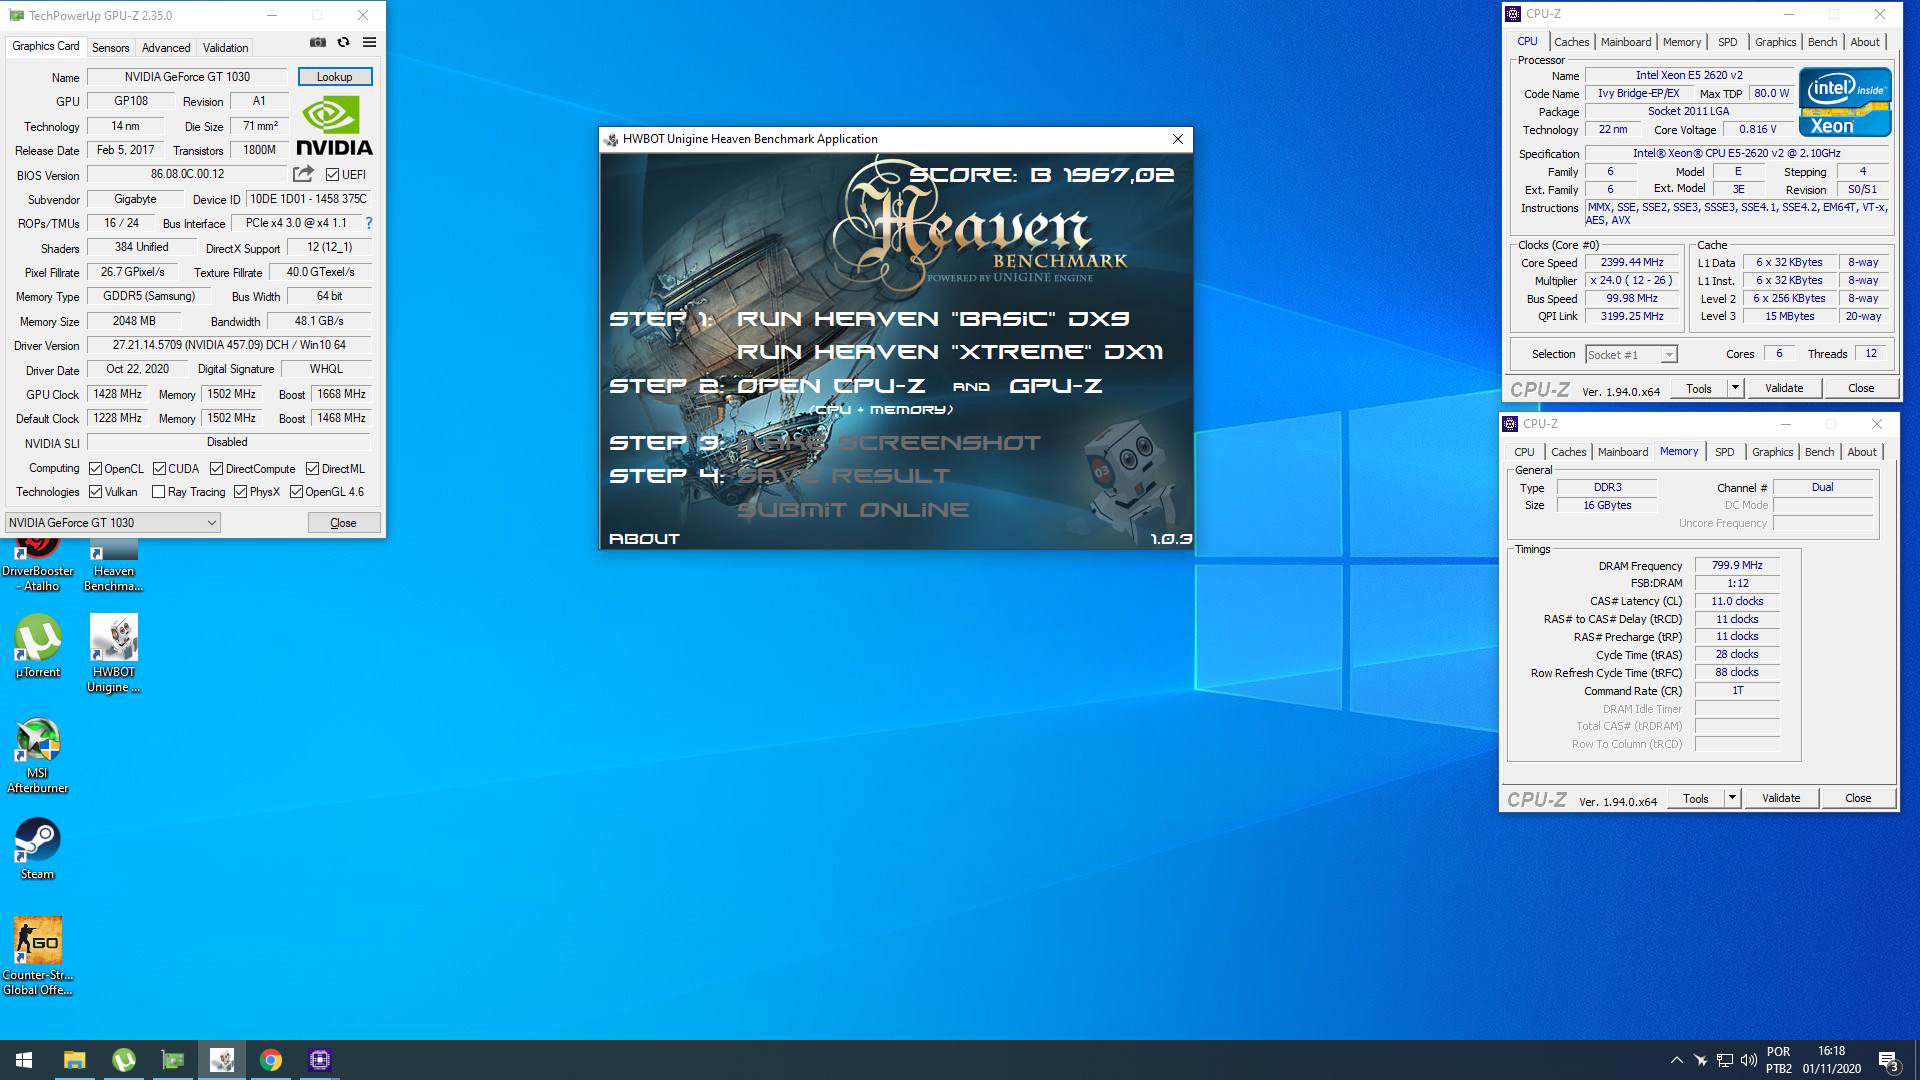Screen dimensions: 1920x1080
Task: Click the POR PTB2 language indicator
Action: pos(1779,1060)
